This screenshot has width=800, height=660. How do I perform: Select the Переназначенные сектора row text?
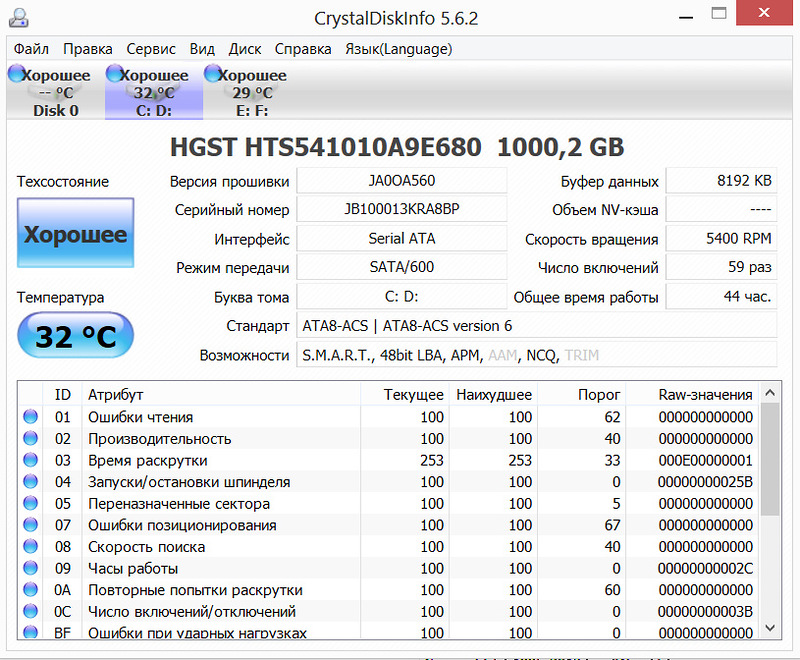click(x=179, y=503)
